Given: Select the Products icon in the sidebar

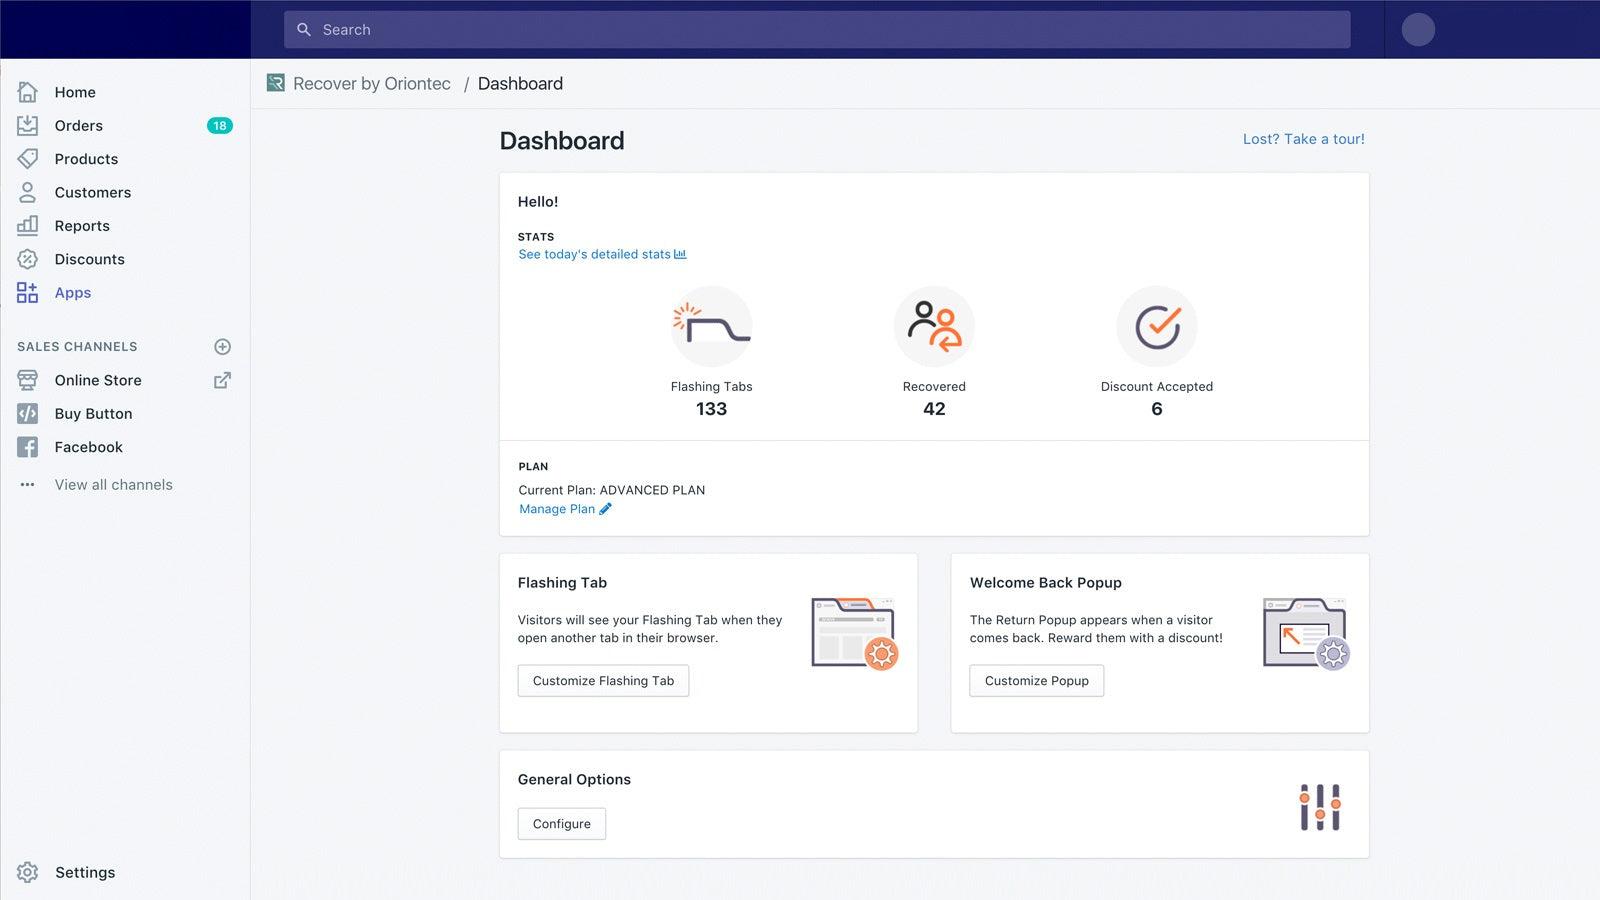Looking at the screenshot, I should click(27, 158).
